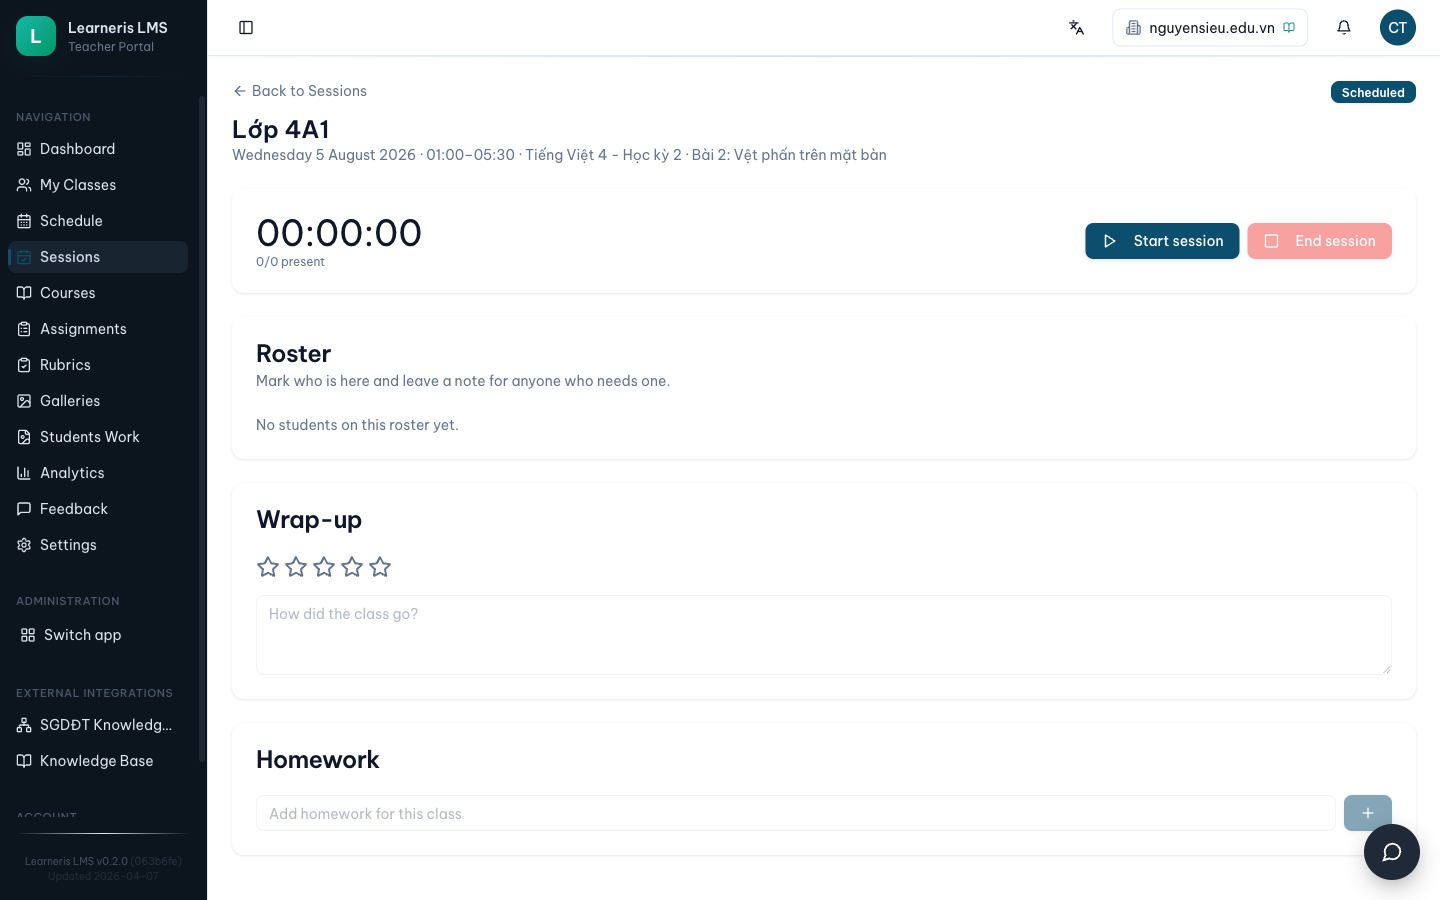This screenshot has height=900, width=1440.
Task: Rate the class four stars
Action: coord(352,567)
